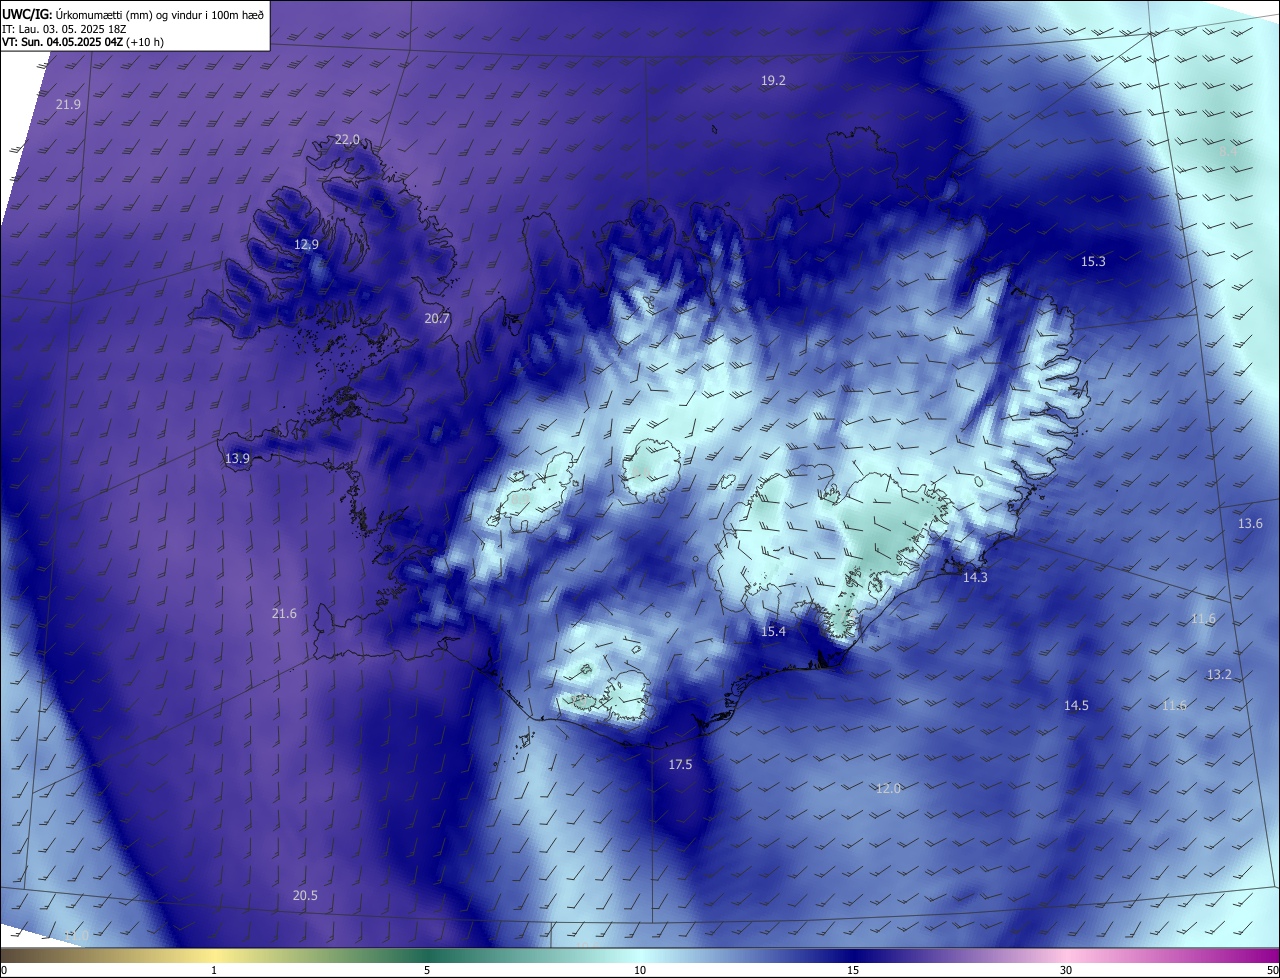Select the color scale tick labeled 5

pos(427,970)
